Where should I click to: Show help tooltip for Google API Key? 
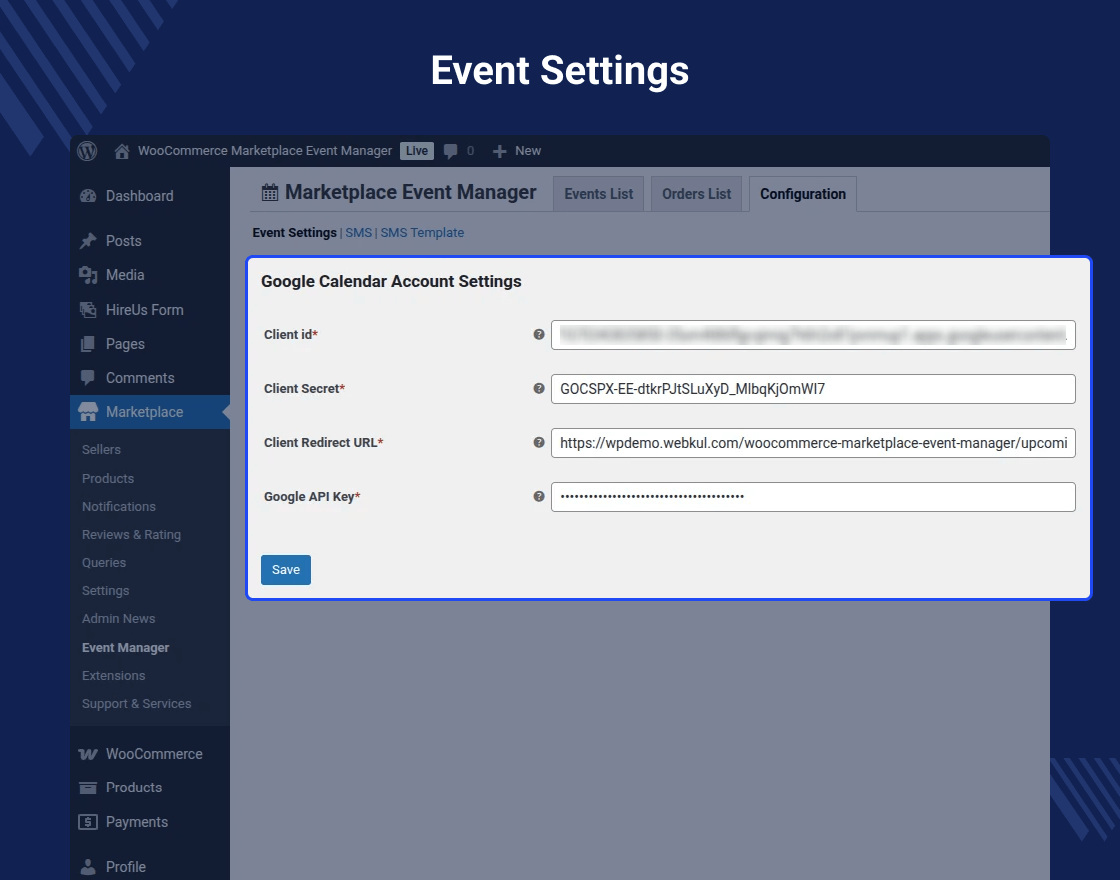(539, 496)
